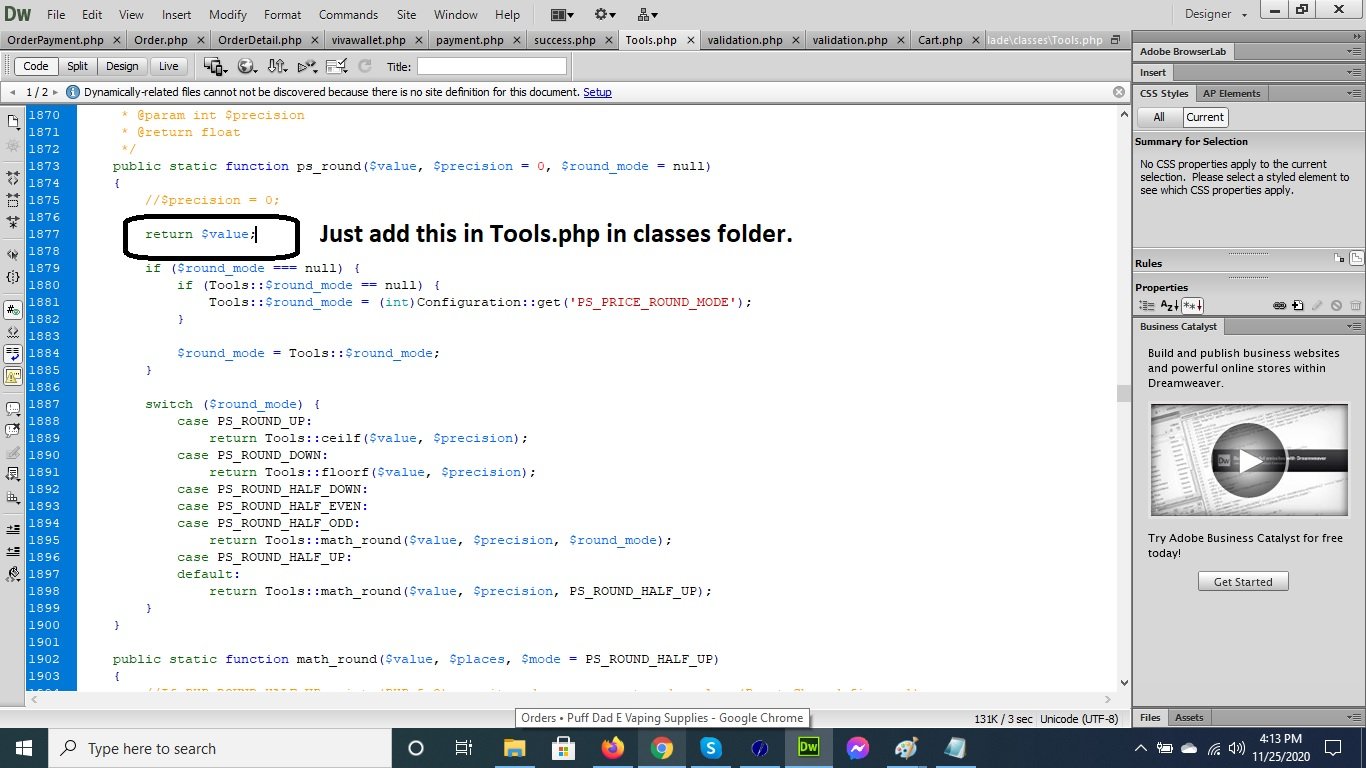Click the vertical scrollbar thumb in the code view
The height and width of the screenshot is (768, 1366).
click(1123, 393)
